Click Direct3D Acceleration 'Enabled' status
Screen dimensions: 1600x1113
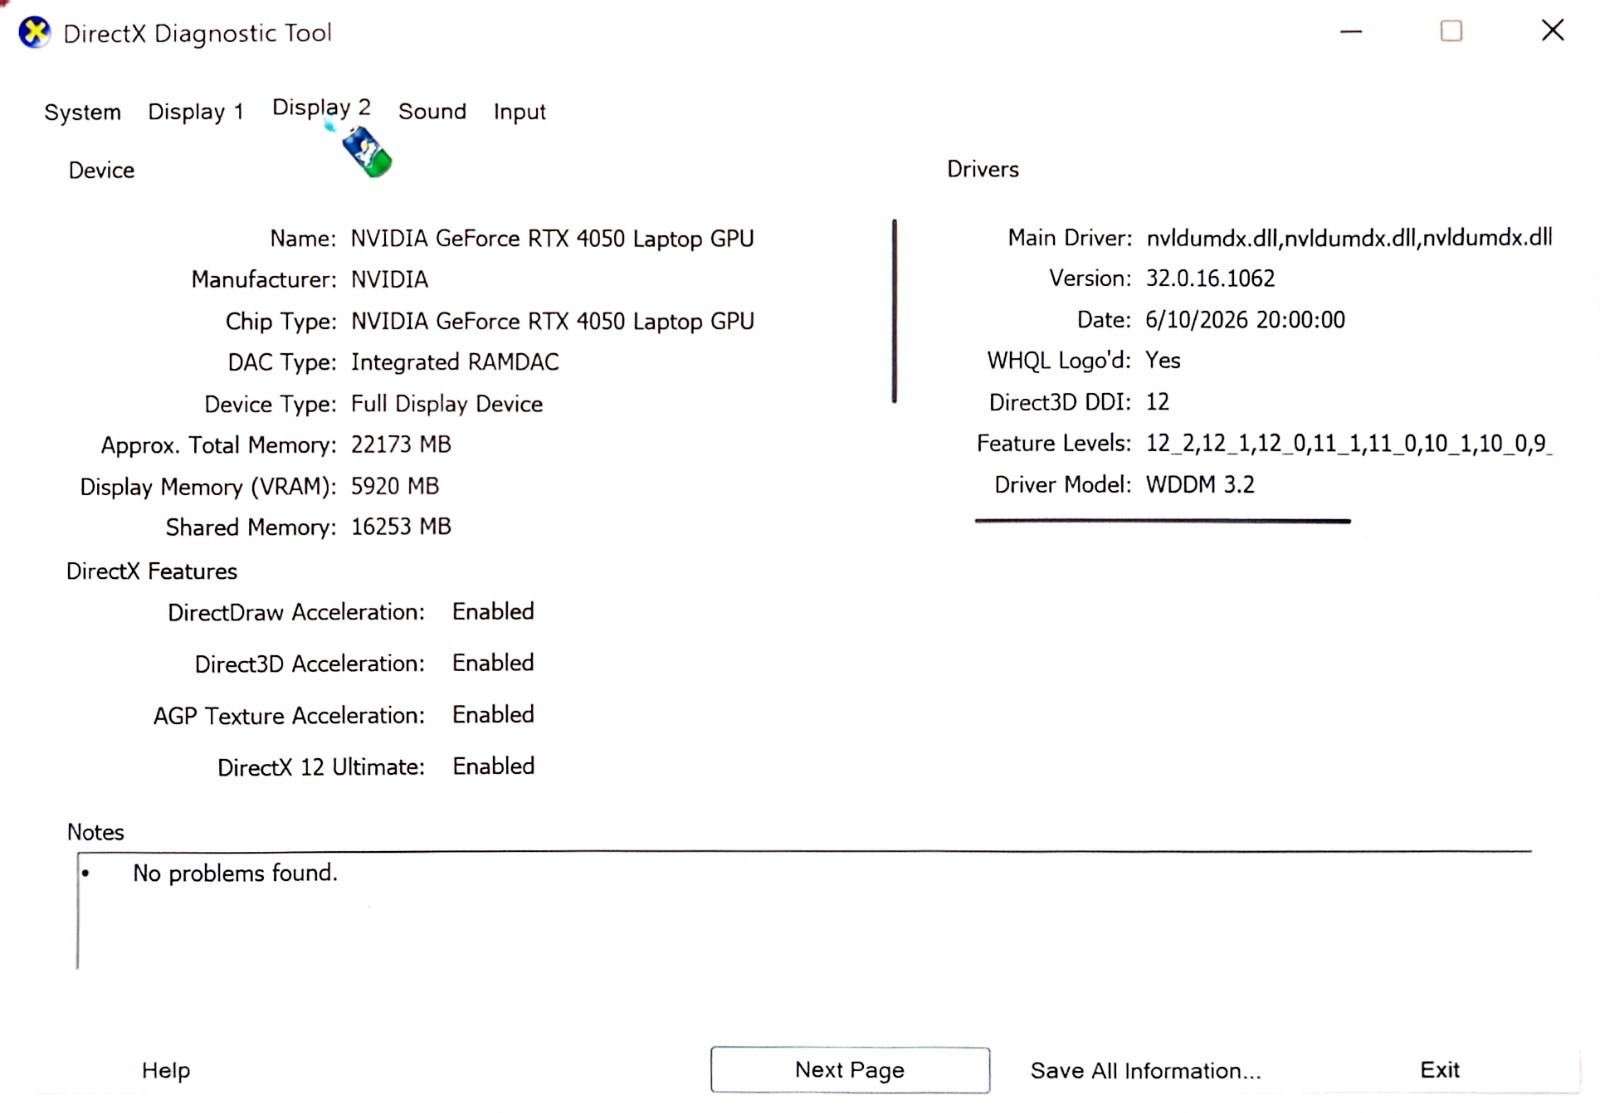(493, 663)
